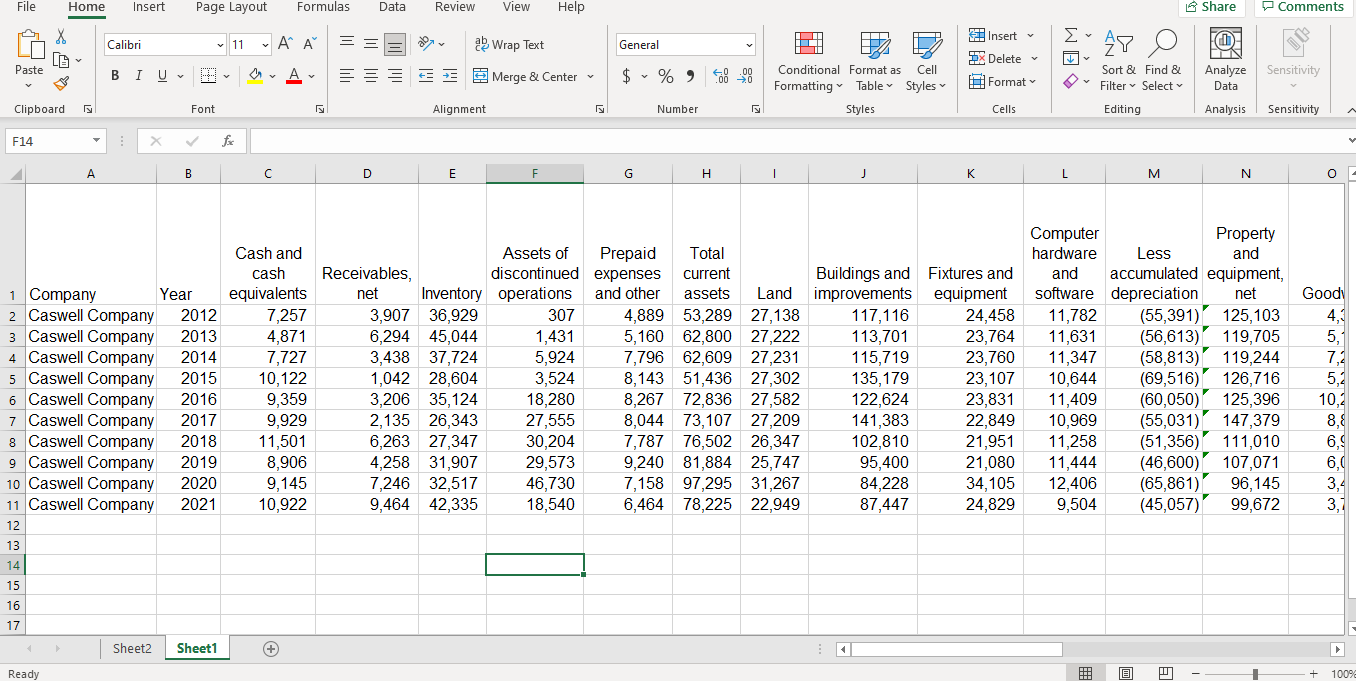Apply Percent Style formatting
1356x681 pixels.
click(665, 75)
